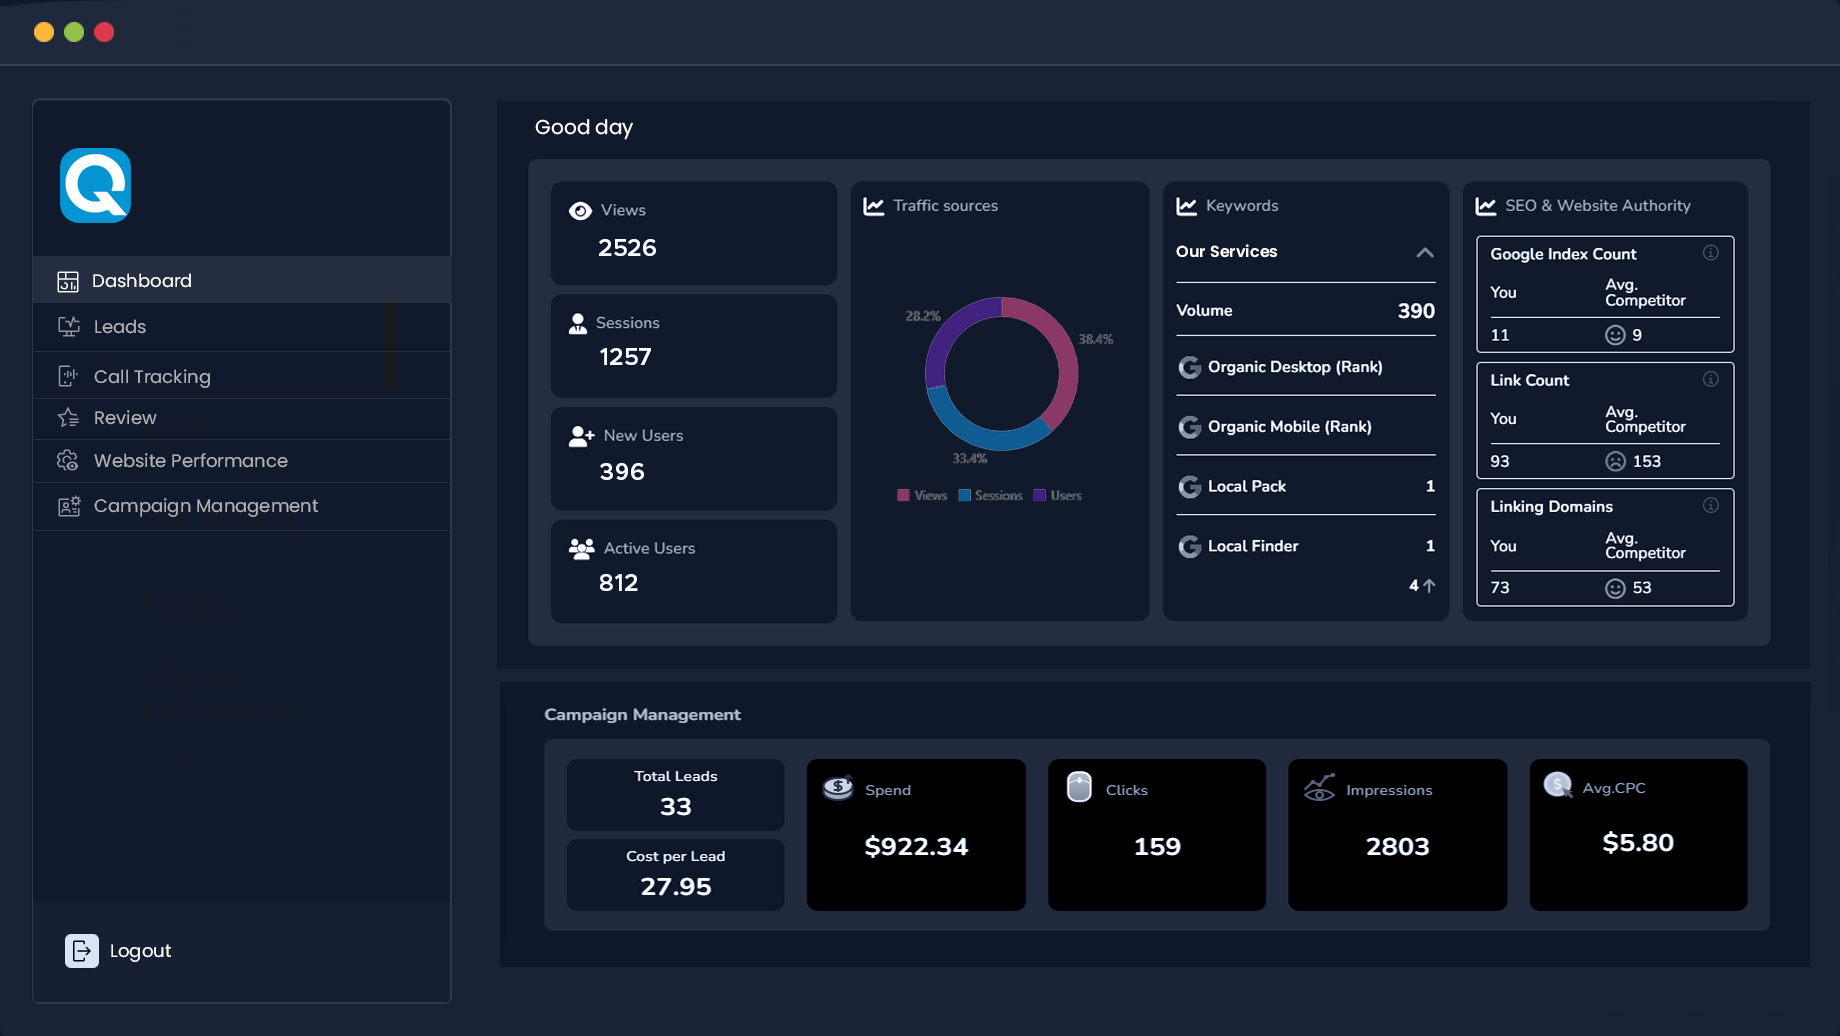Click the Traffic sources chart icon
The width and height of the screenshot is (1840, 1036).
tap(874, 206)
